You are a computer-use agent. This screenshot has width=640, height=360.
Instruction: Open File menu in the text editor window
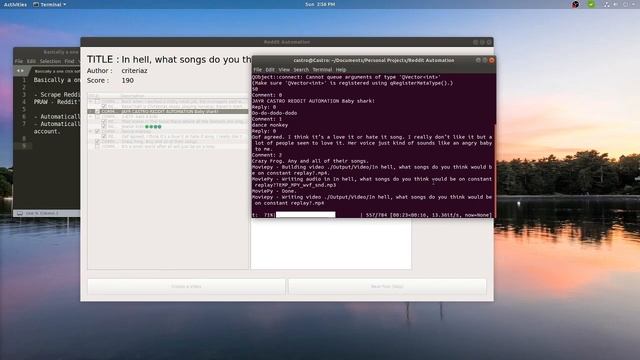[19, 61]
